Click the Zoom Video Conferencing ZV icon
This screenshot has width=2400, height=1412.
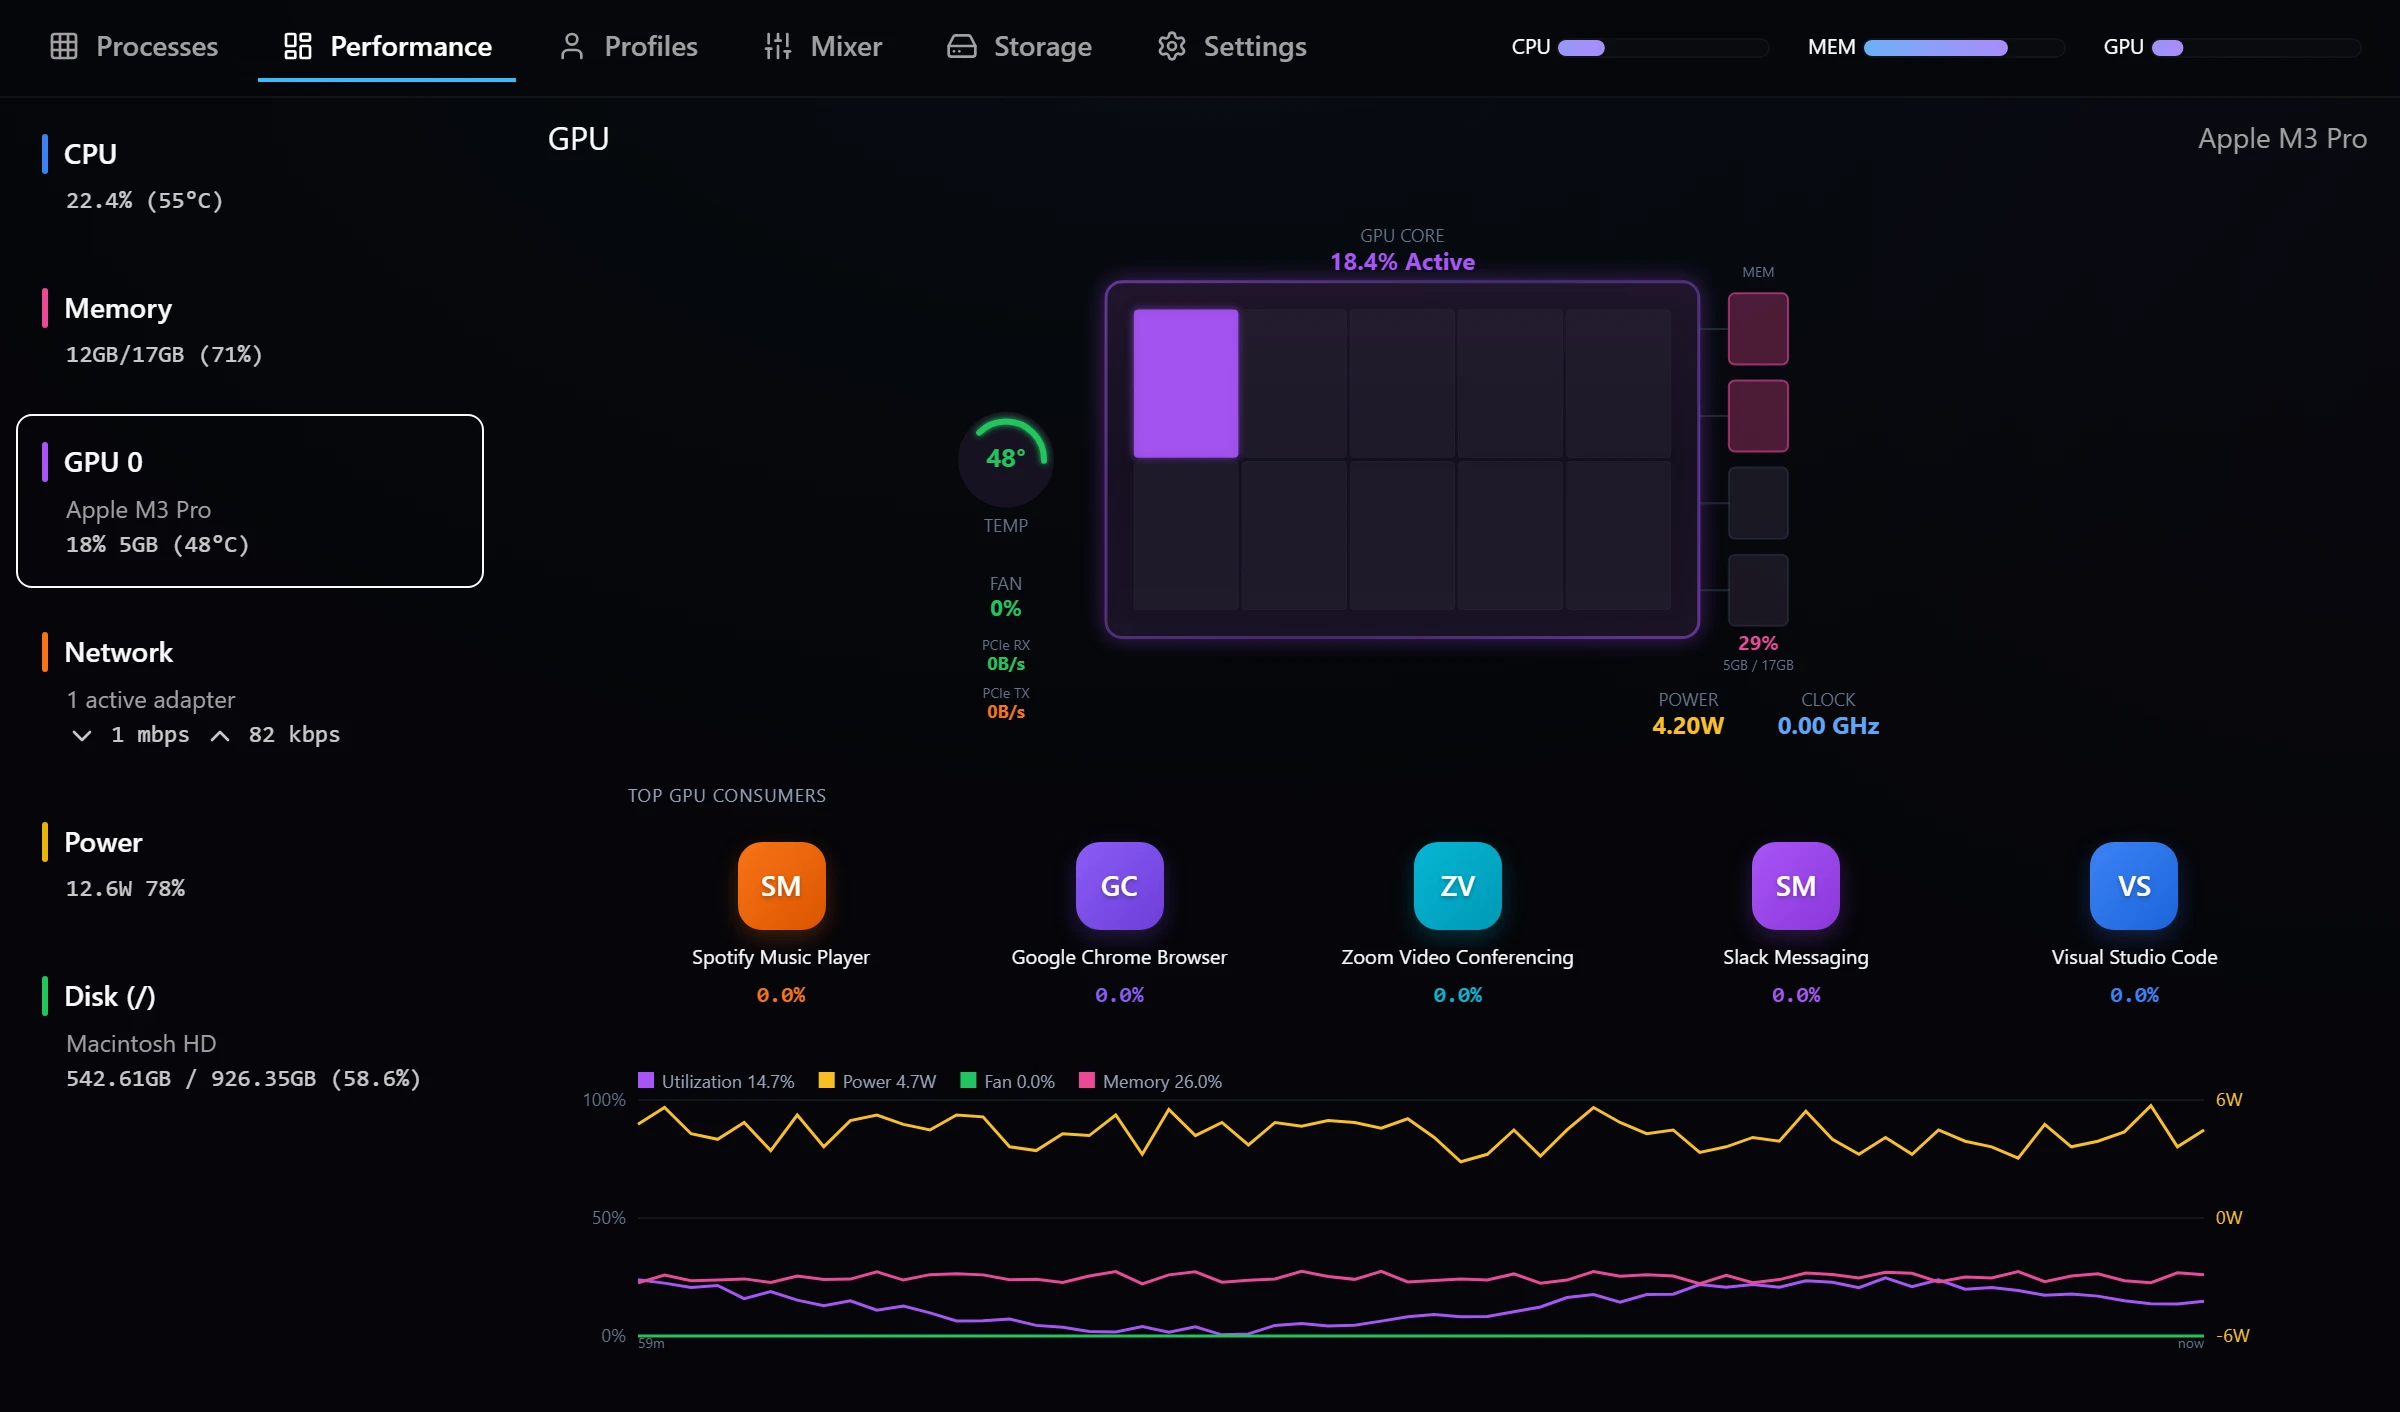1457,886
